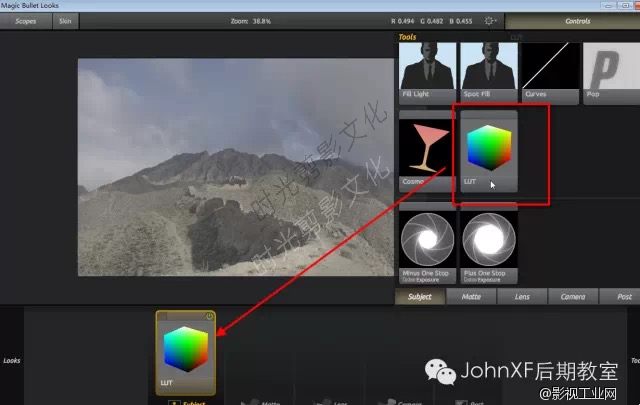
Task: Open the Controls panel
Action: (572, 21)
